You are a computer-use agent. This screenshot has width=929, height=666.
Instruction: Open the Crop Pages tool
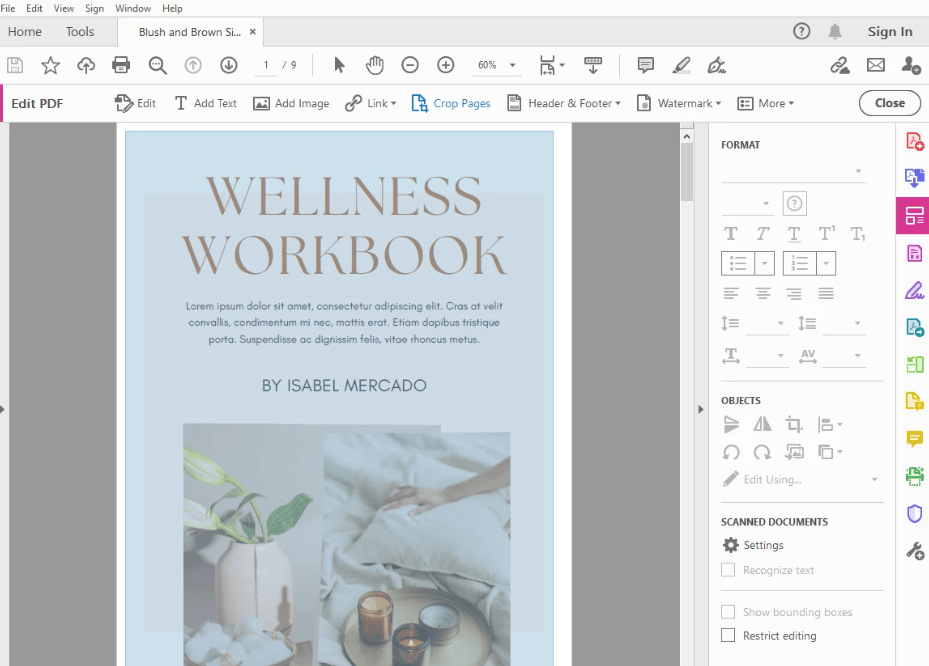tap(451, 102)
